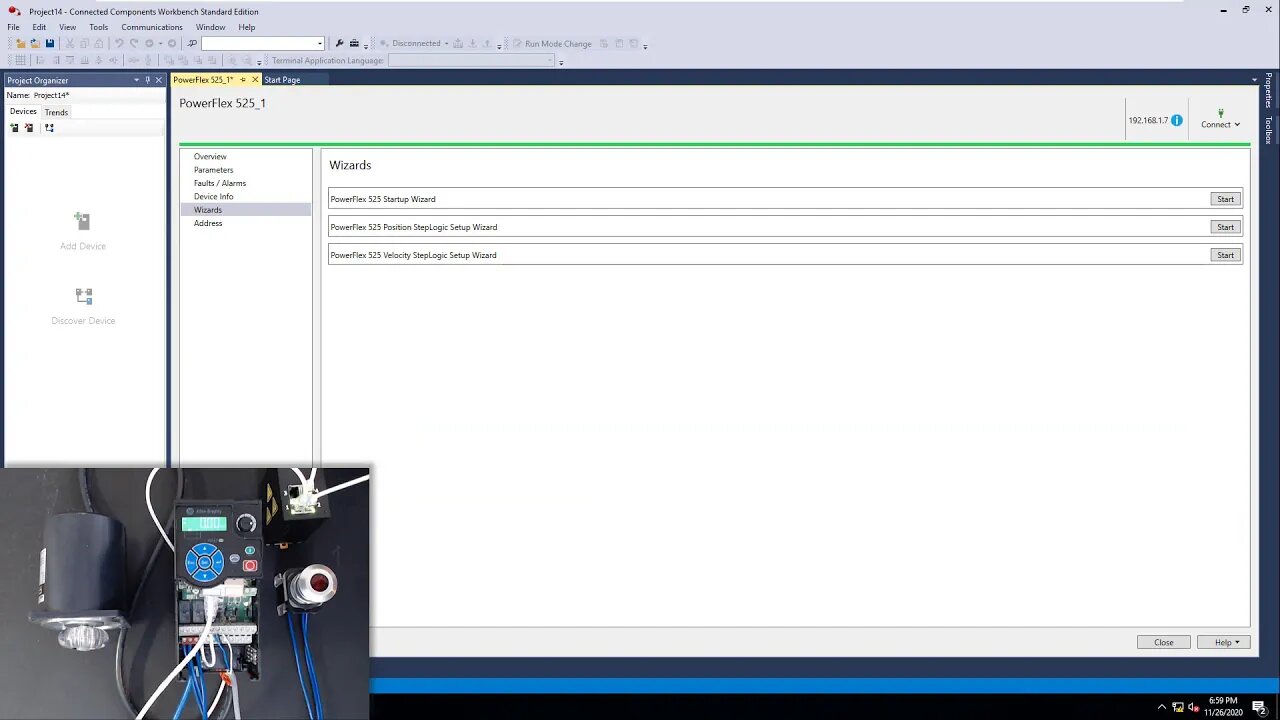Click the large Discover Device icon
Image resolution: width=1280 pixels, height=720 pixels.
click(83, 296)
